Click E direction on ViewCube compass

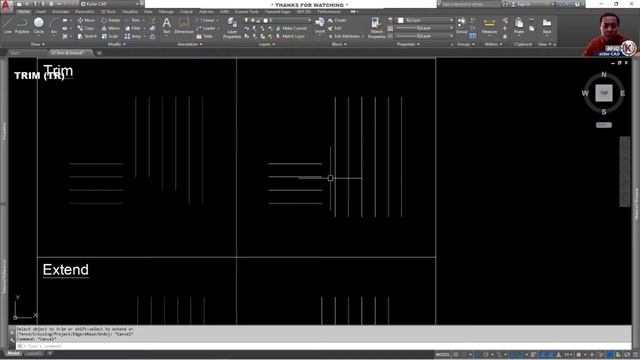622,93
